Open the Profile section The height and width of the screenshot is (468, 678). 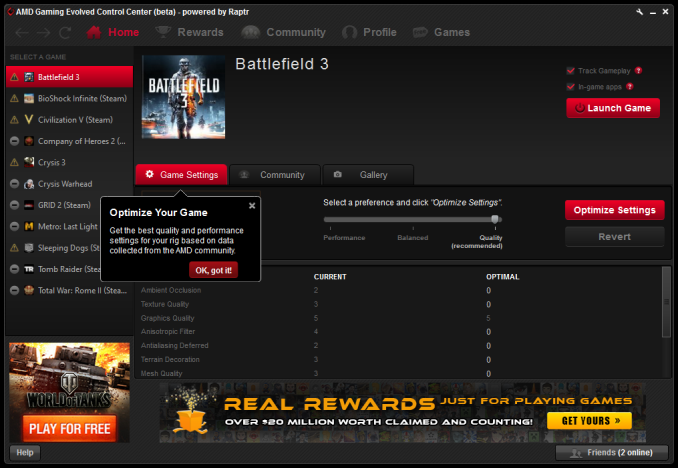369,32
